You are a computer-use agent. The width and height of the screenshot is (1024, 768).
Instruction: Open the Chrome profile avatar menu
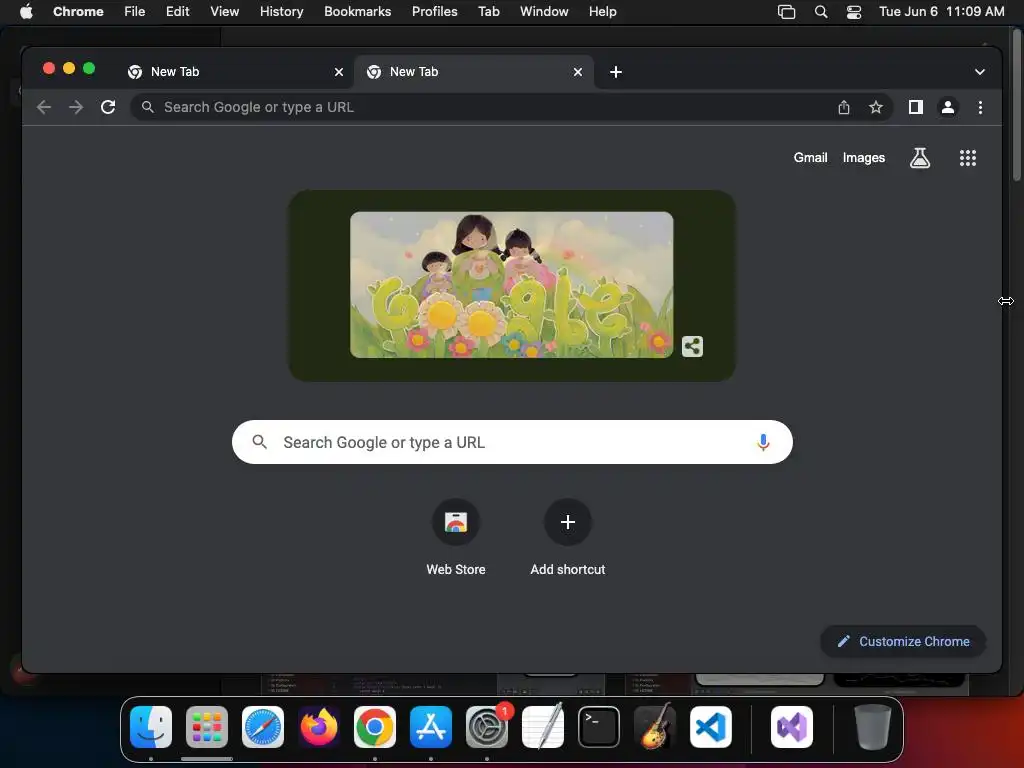coord(948,107)
